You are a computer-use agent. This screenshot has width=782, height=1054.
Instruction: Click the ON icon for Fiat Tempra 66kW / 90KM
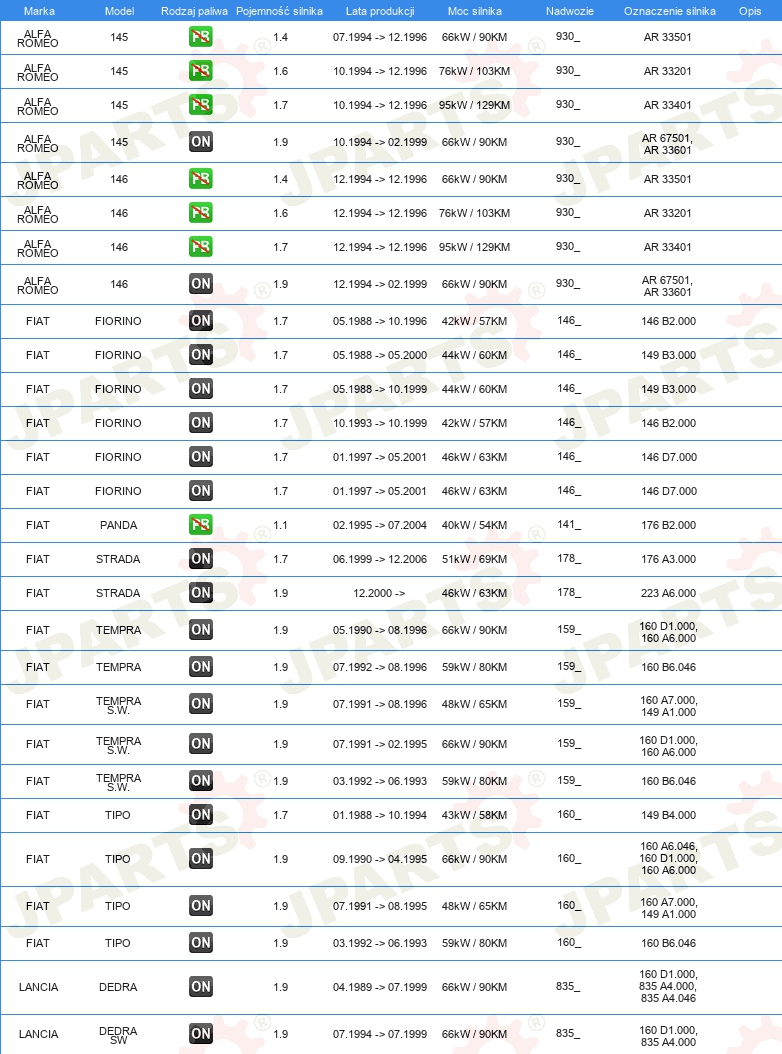tap(200, 630)
